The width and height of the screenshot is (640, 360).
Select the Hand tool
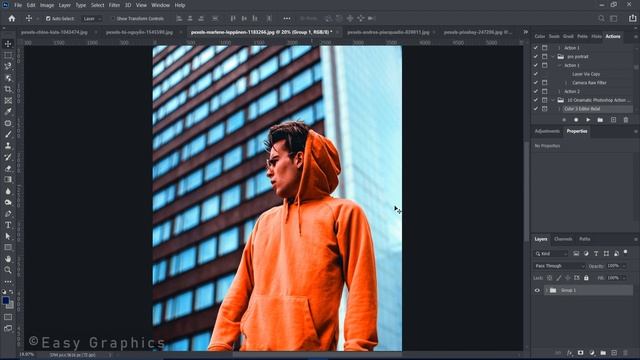8,259
